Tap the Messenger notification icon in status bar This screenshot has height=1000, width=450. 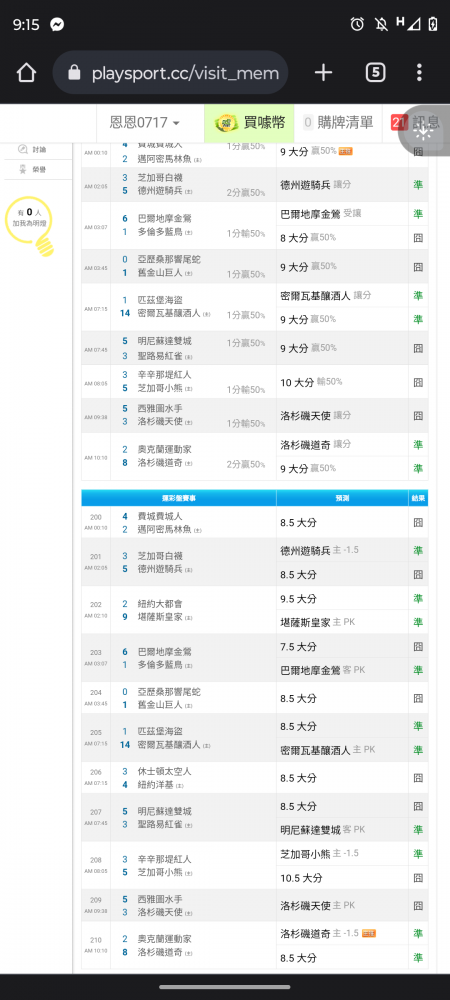click(x=56, y=25)
